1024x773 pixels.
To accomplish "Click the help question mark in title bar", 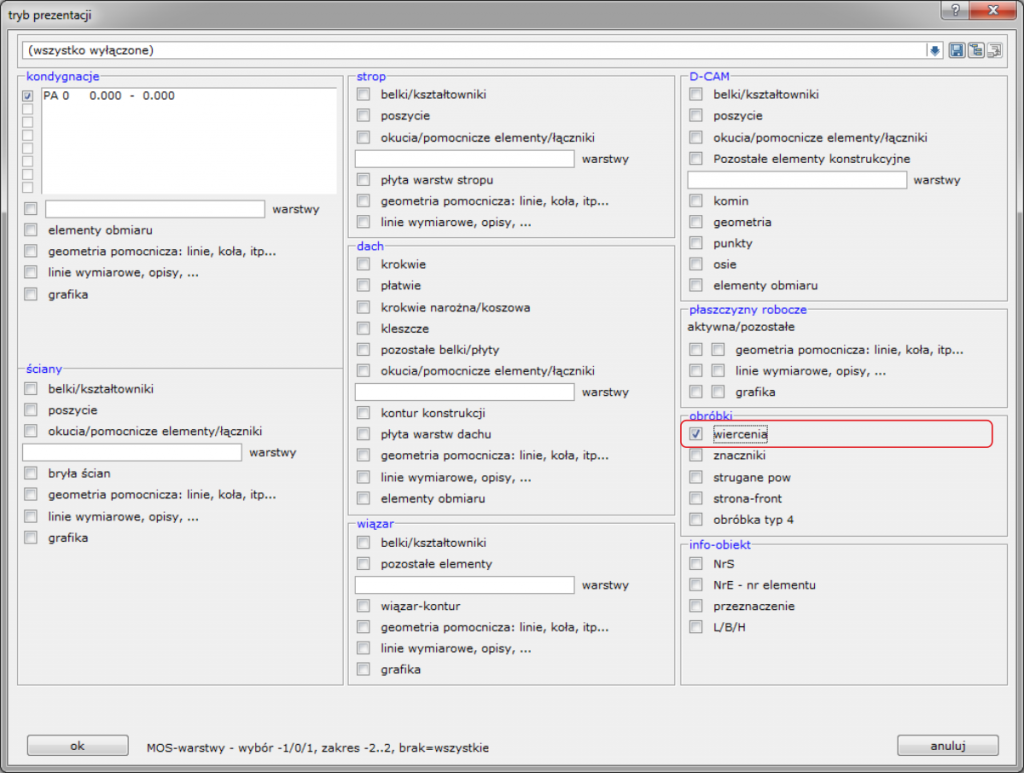I will (x=956, y=10).
